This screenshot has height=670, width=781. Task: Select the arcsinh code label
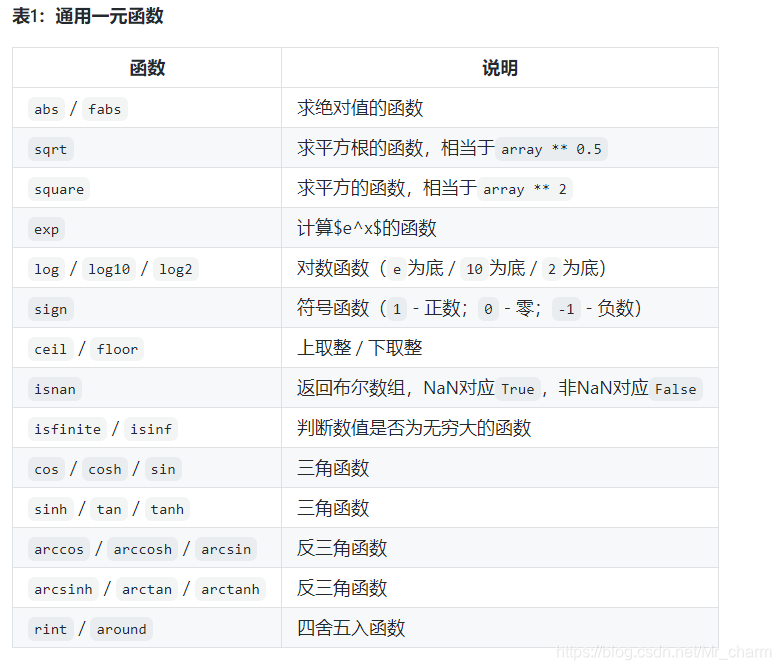tap(63, 589)
